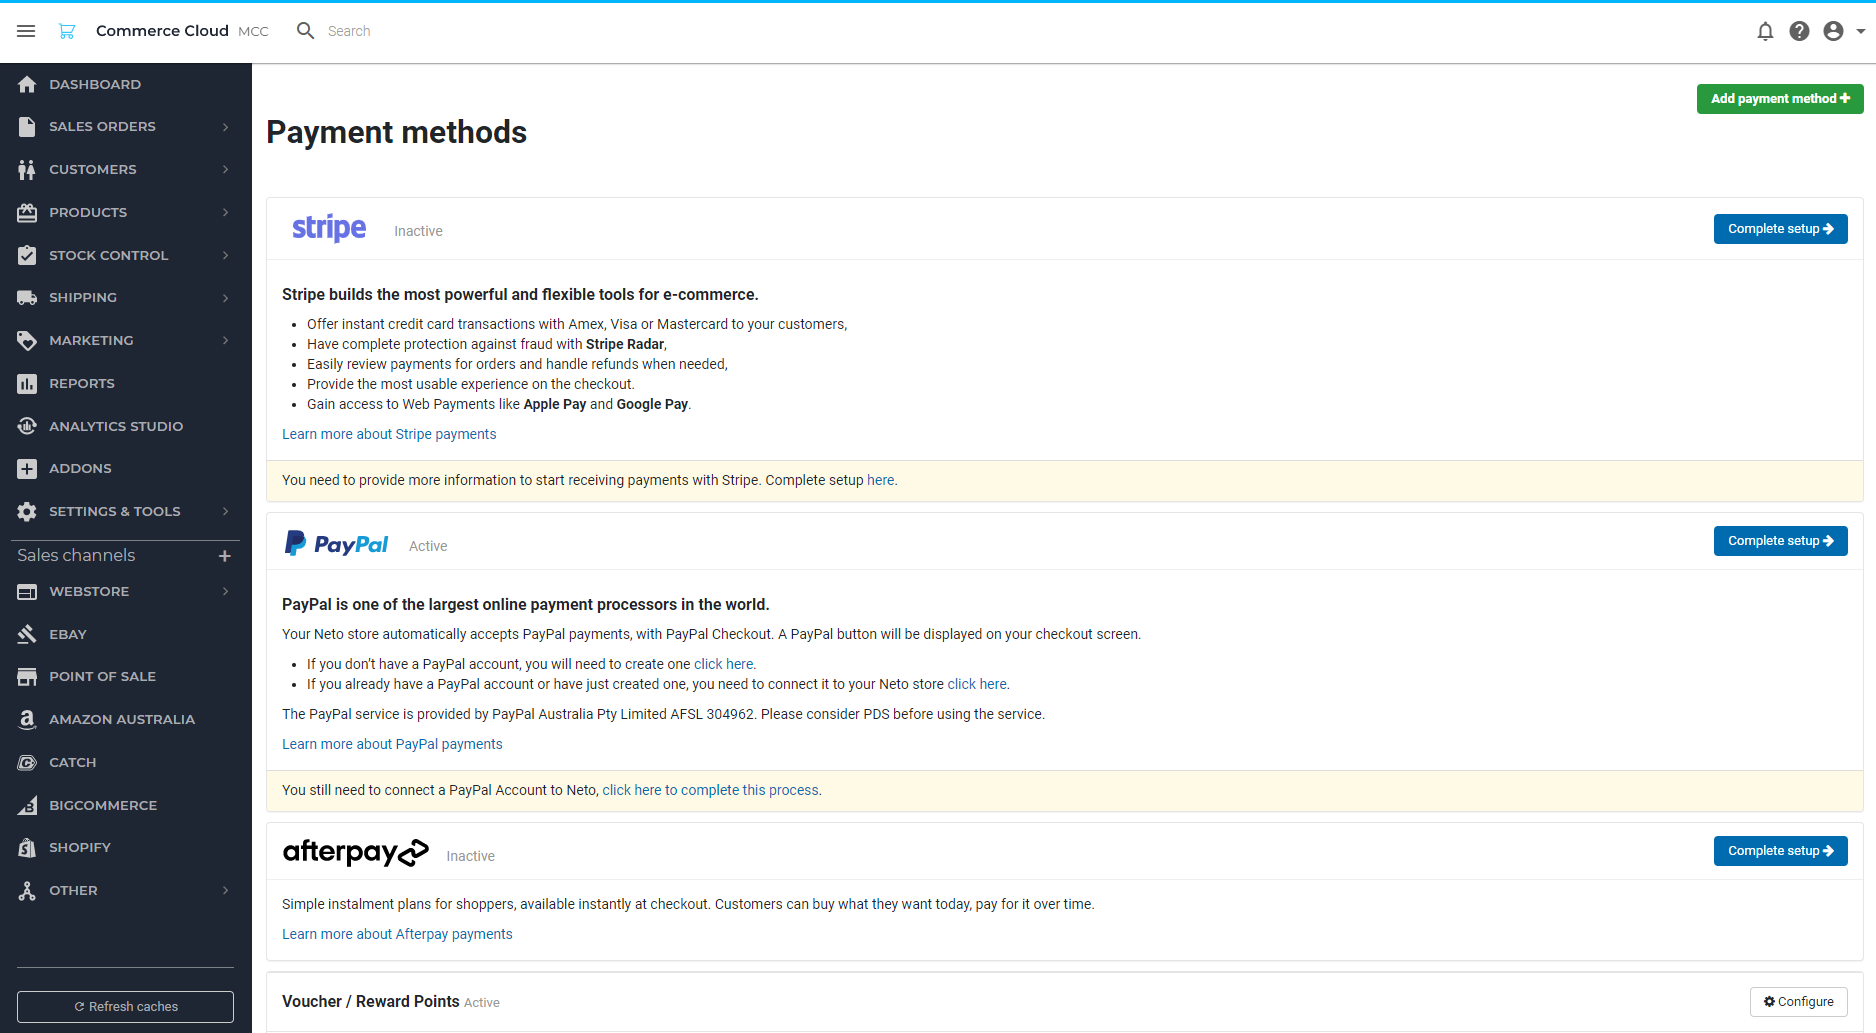This screenshot has width=1876, height=1033.
Task: Click the Refresh caches button
Action: tap(125, 1007)
